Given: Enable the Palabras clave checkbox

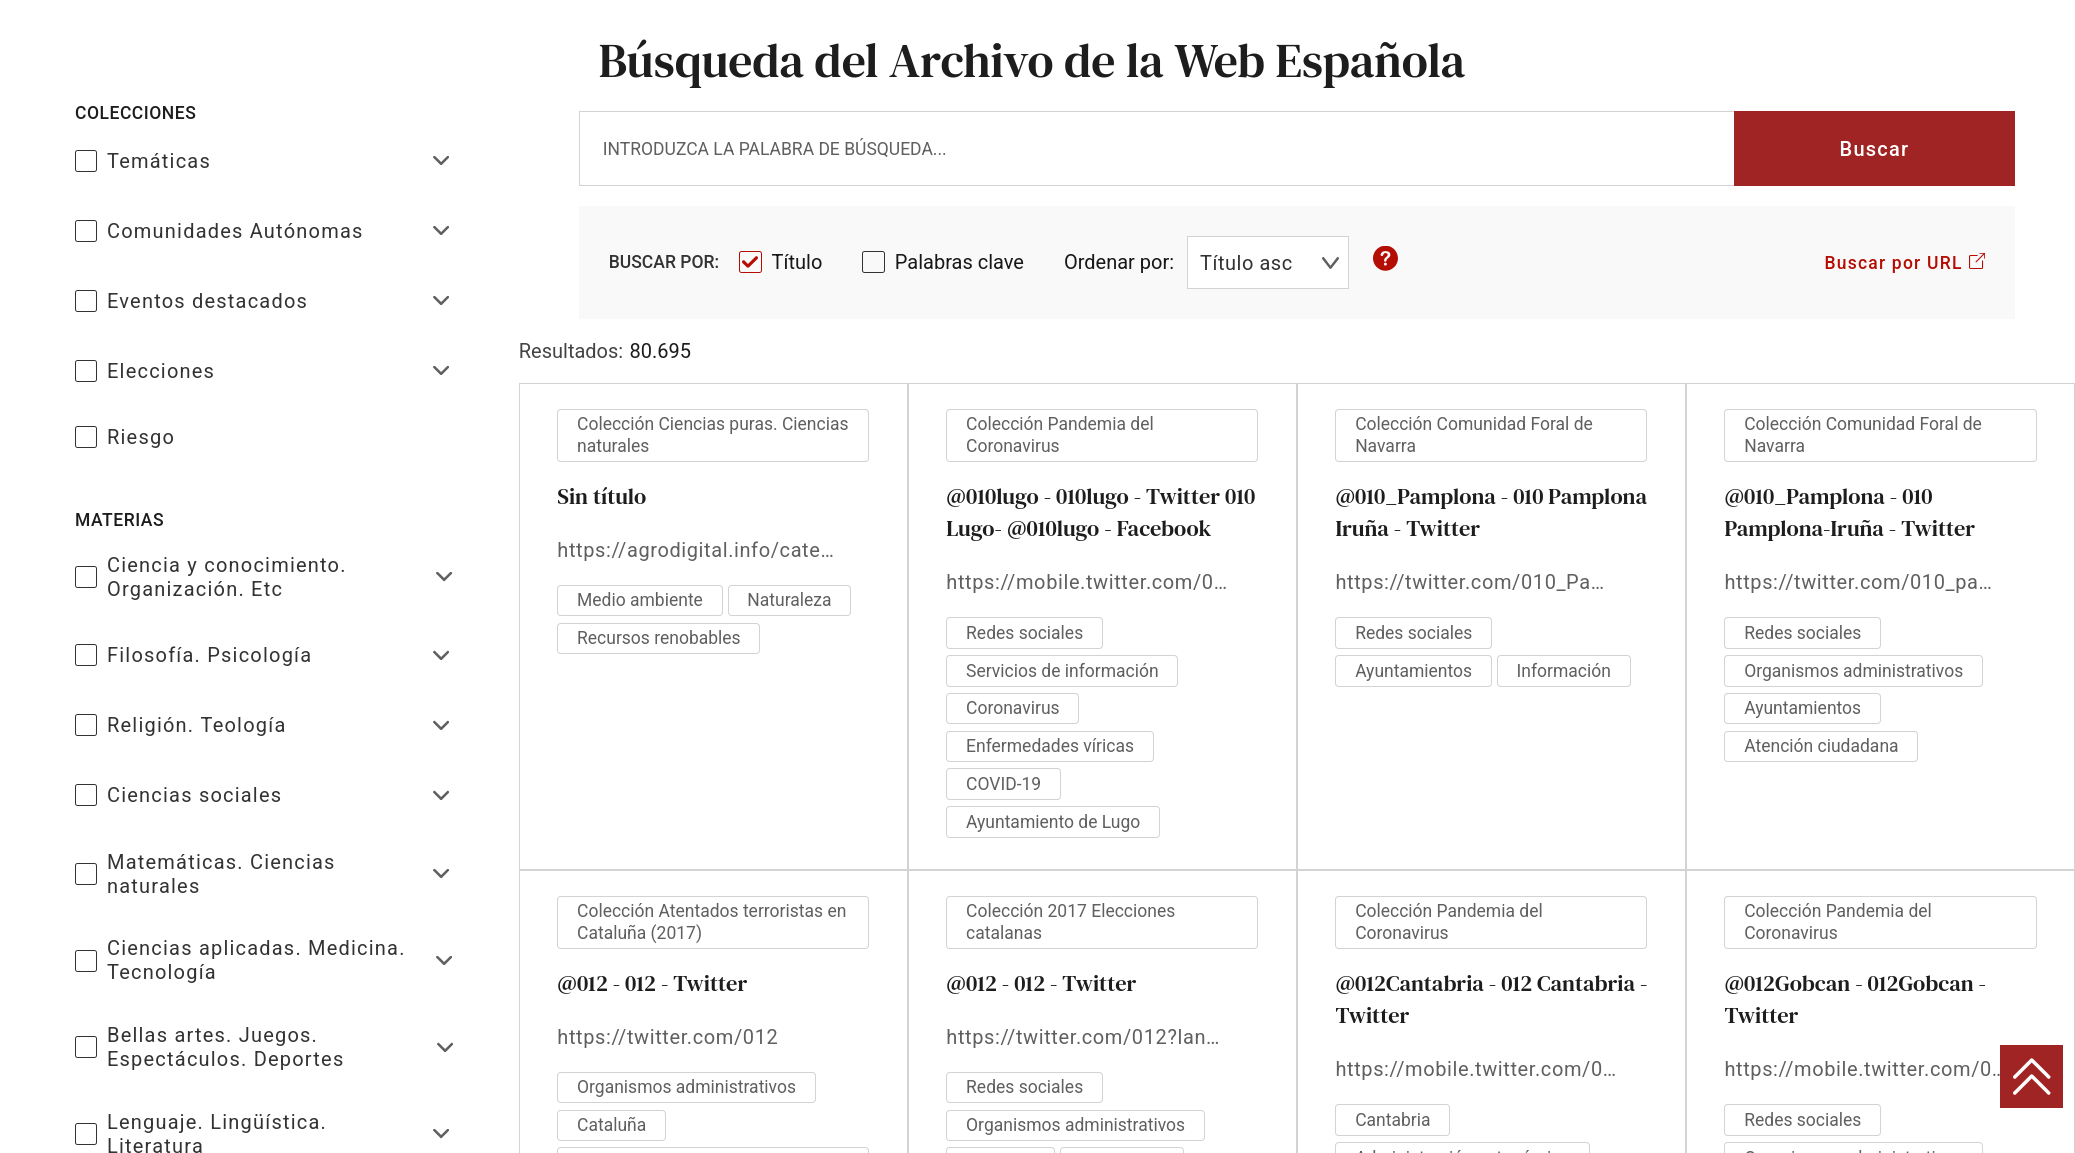Looking at the screenshot, I should point(873,262).
